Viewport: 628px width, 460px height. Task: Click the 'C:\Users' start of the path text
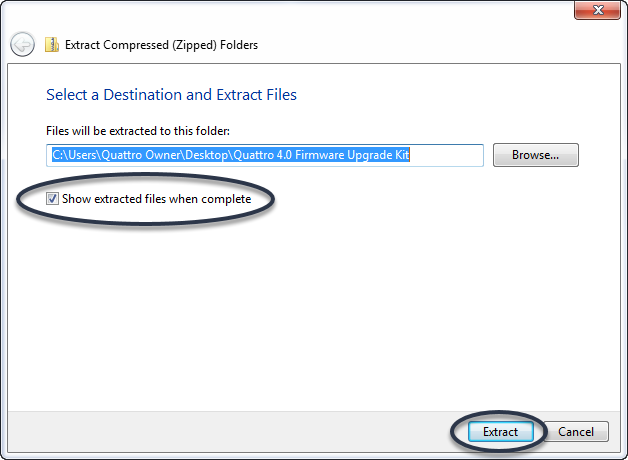pos(75,155)
